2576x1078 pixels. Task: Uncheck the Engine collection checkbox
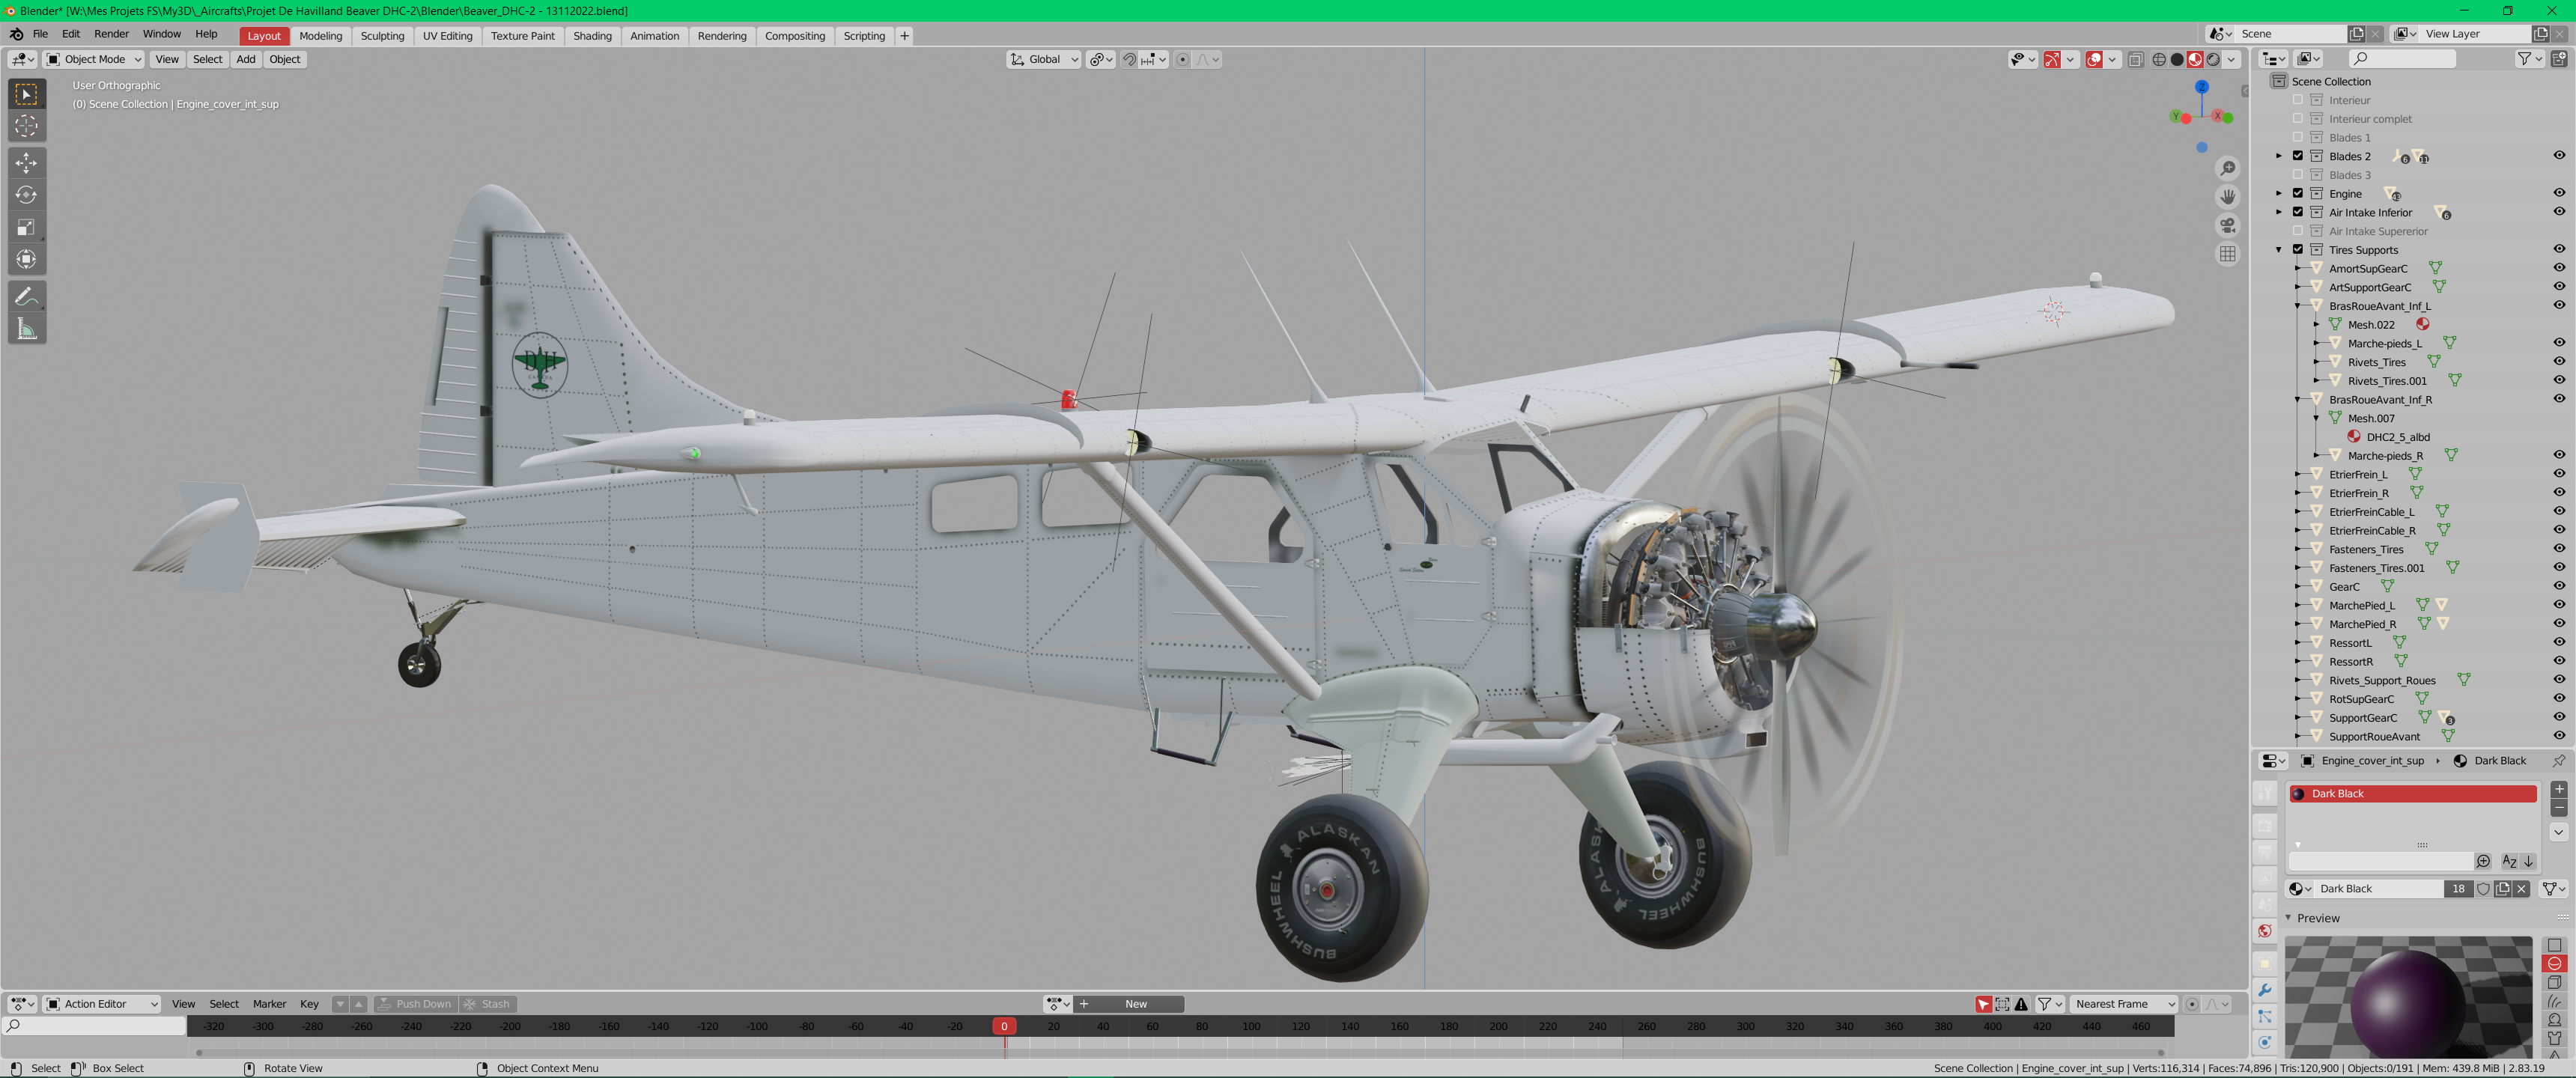(2298, 193)
